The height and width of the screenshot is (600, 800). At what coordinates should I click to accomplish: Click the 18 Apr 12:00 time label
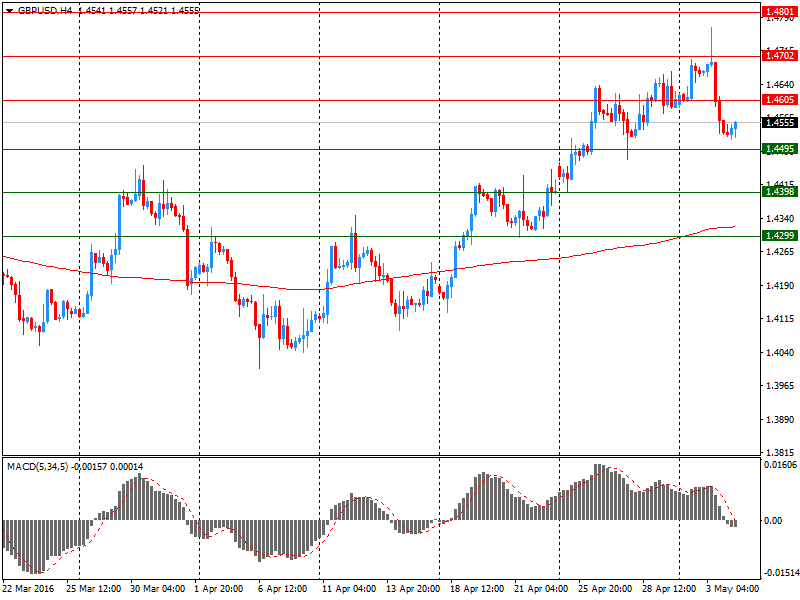[x=477, y=588]
